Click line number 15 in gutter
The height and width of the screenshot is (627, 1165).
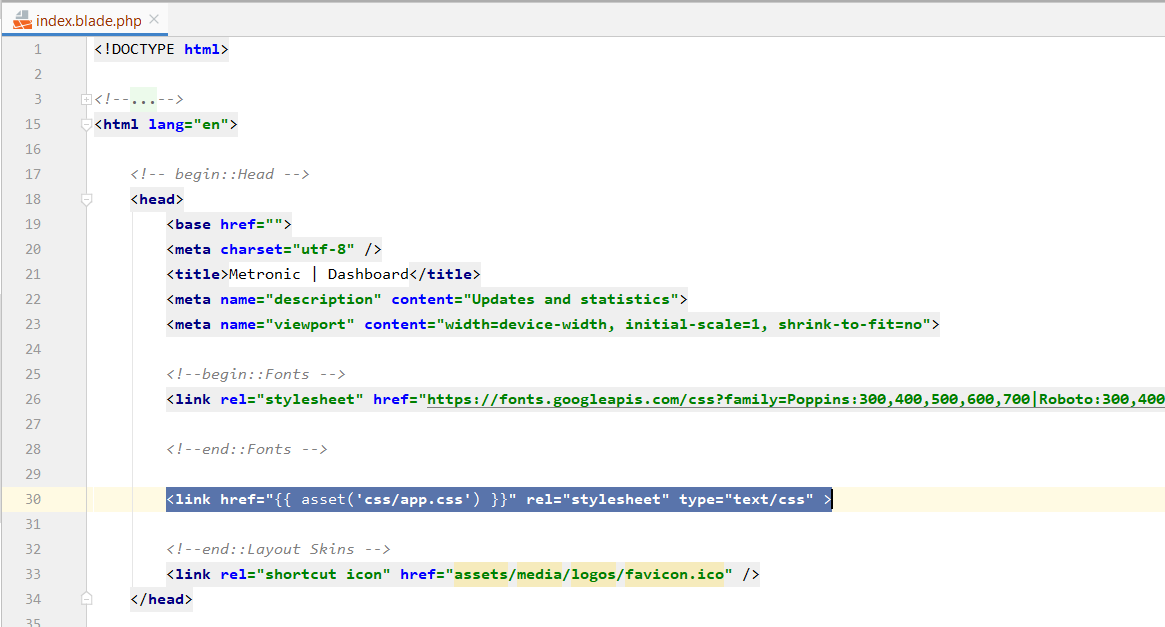tap(33, 124)
